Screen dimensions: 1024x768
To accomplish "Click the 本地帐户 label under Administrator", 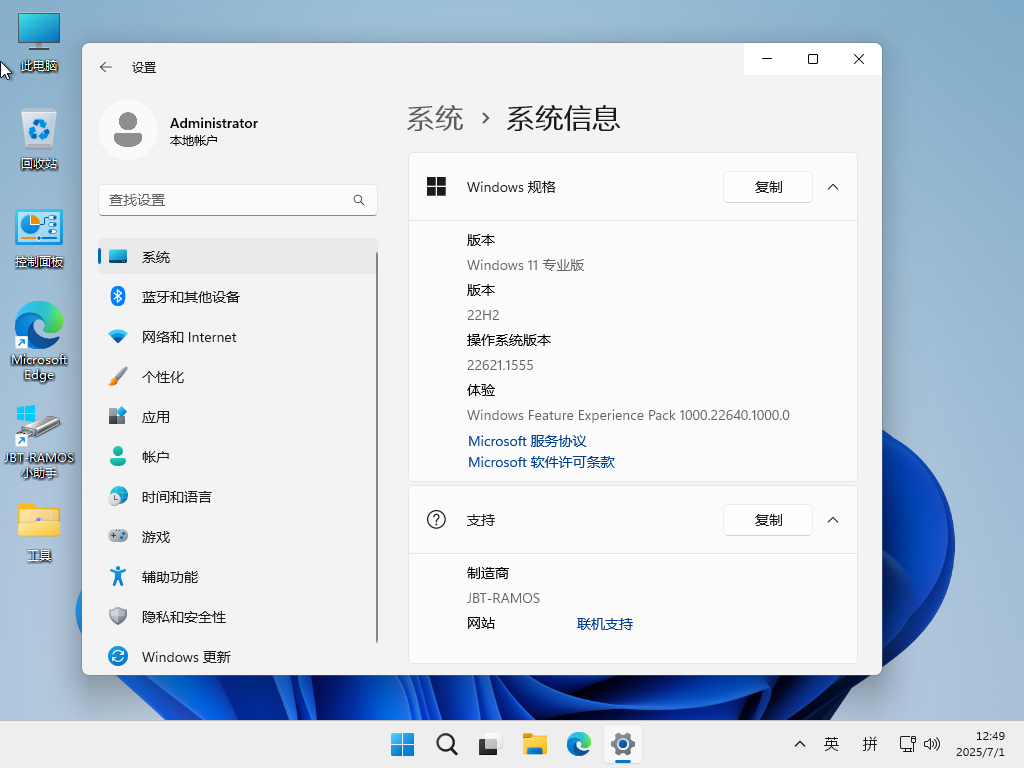I will [x=193, y=140].
